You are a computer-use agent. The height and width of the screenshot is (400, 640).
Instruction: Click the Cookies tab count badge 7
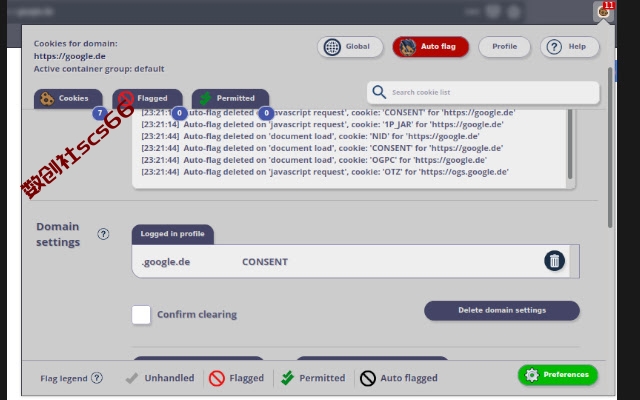coord(100,113)
